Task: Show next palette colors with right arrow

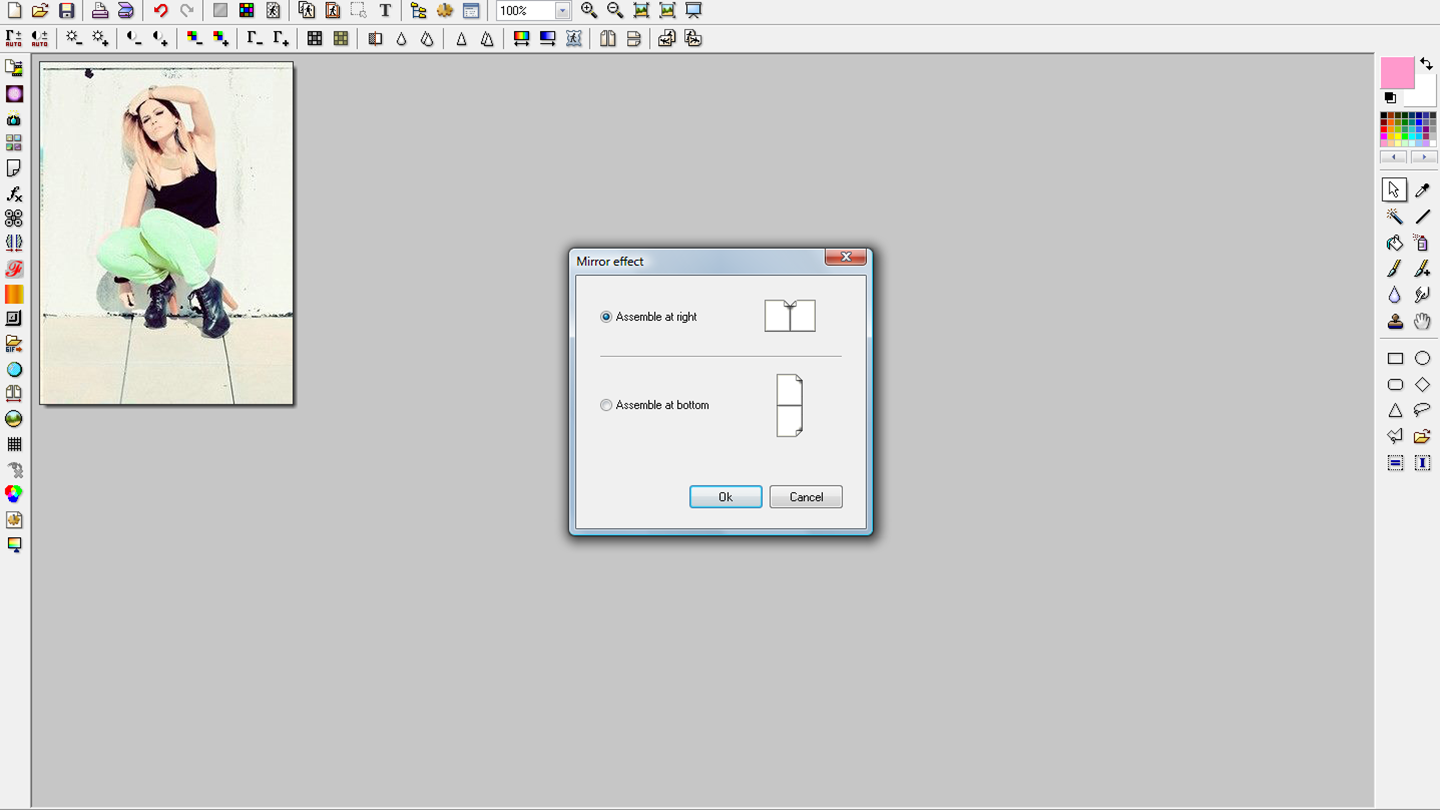Action: tap(1423, 157)
